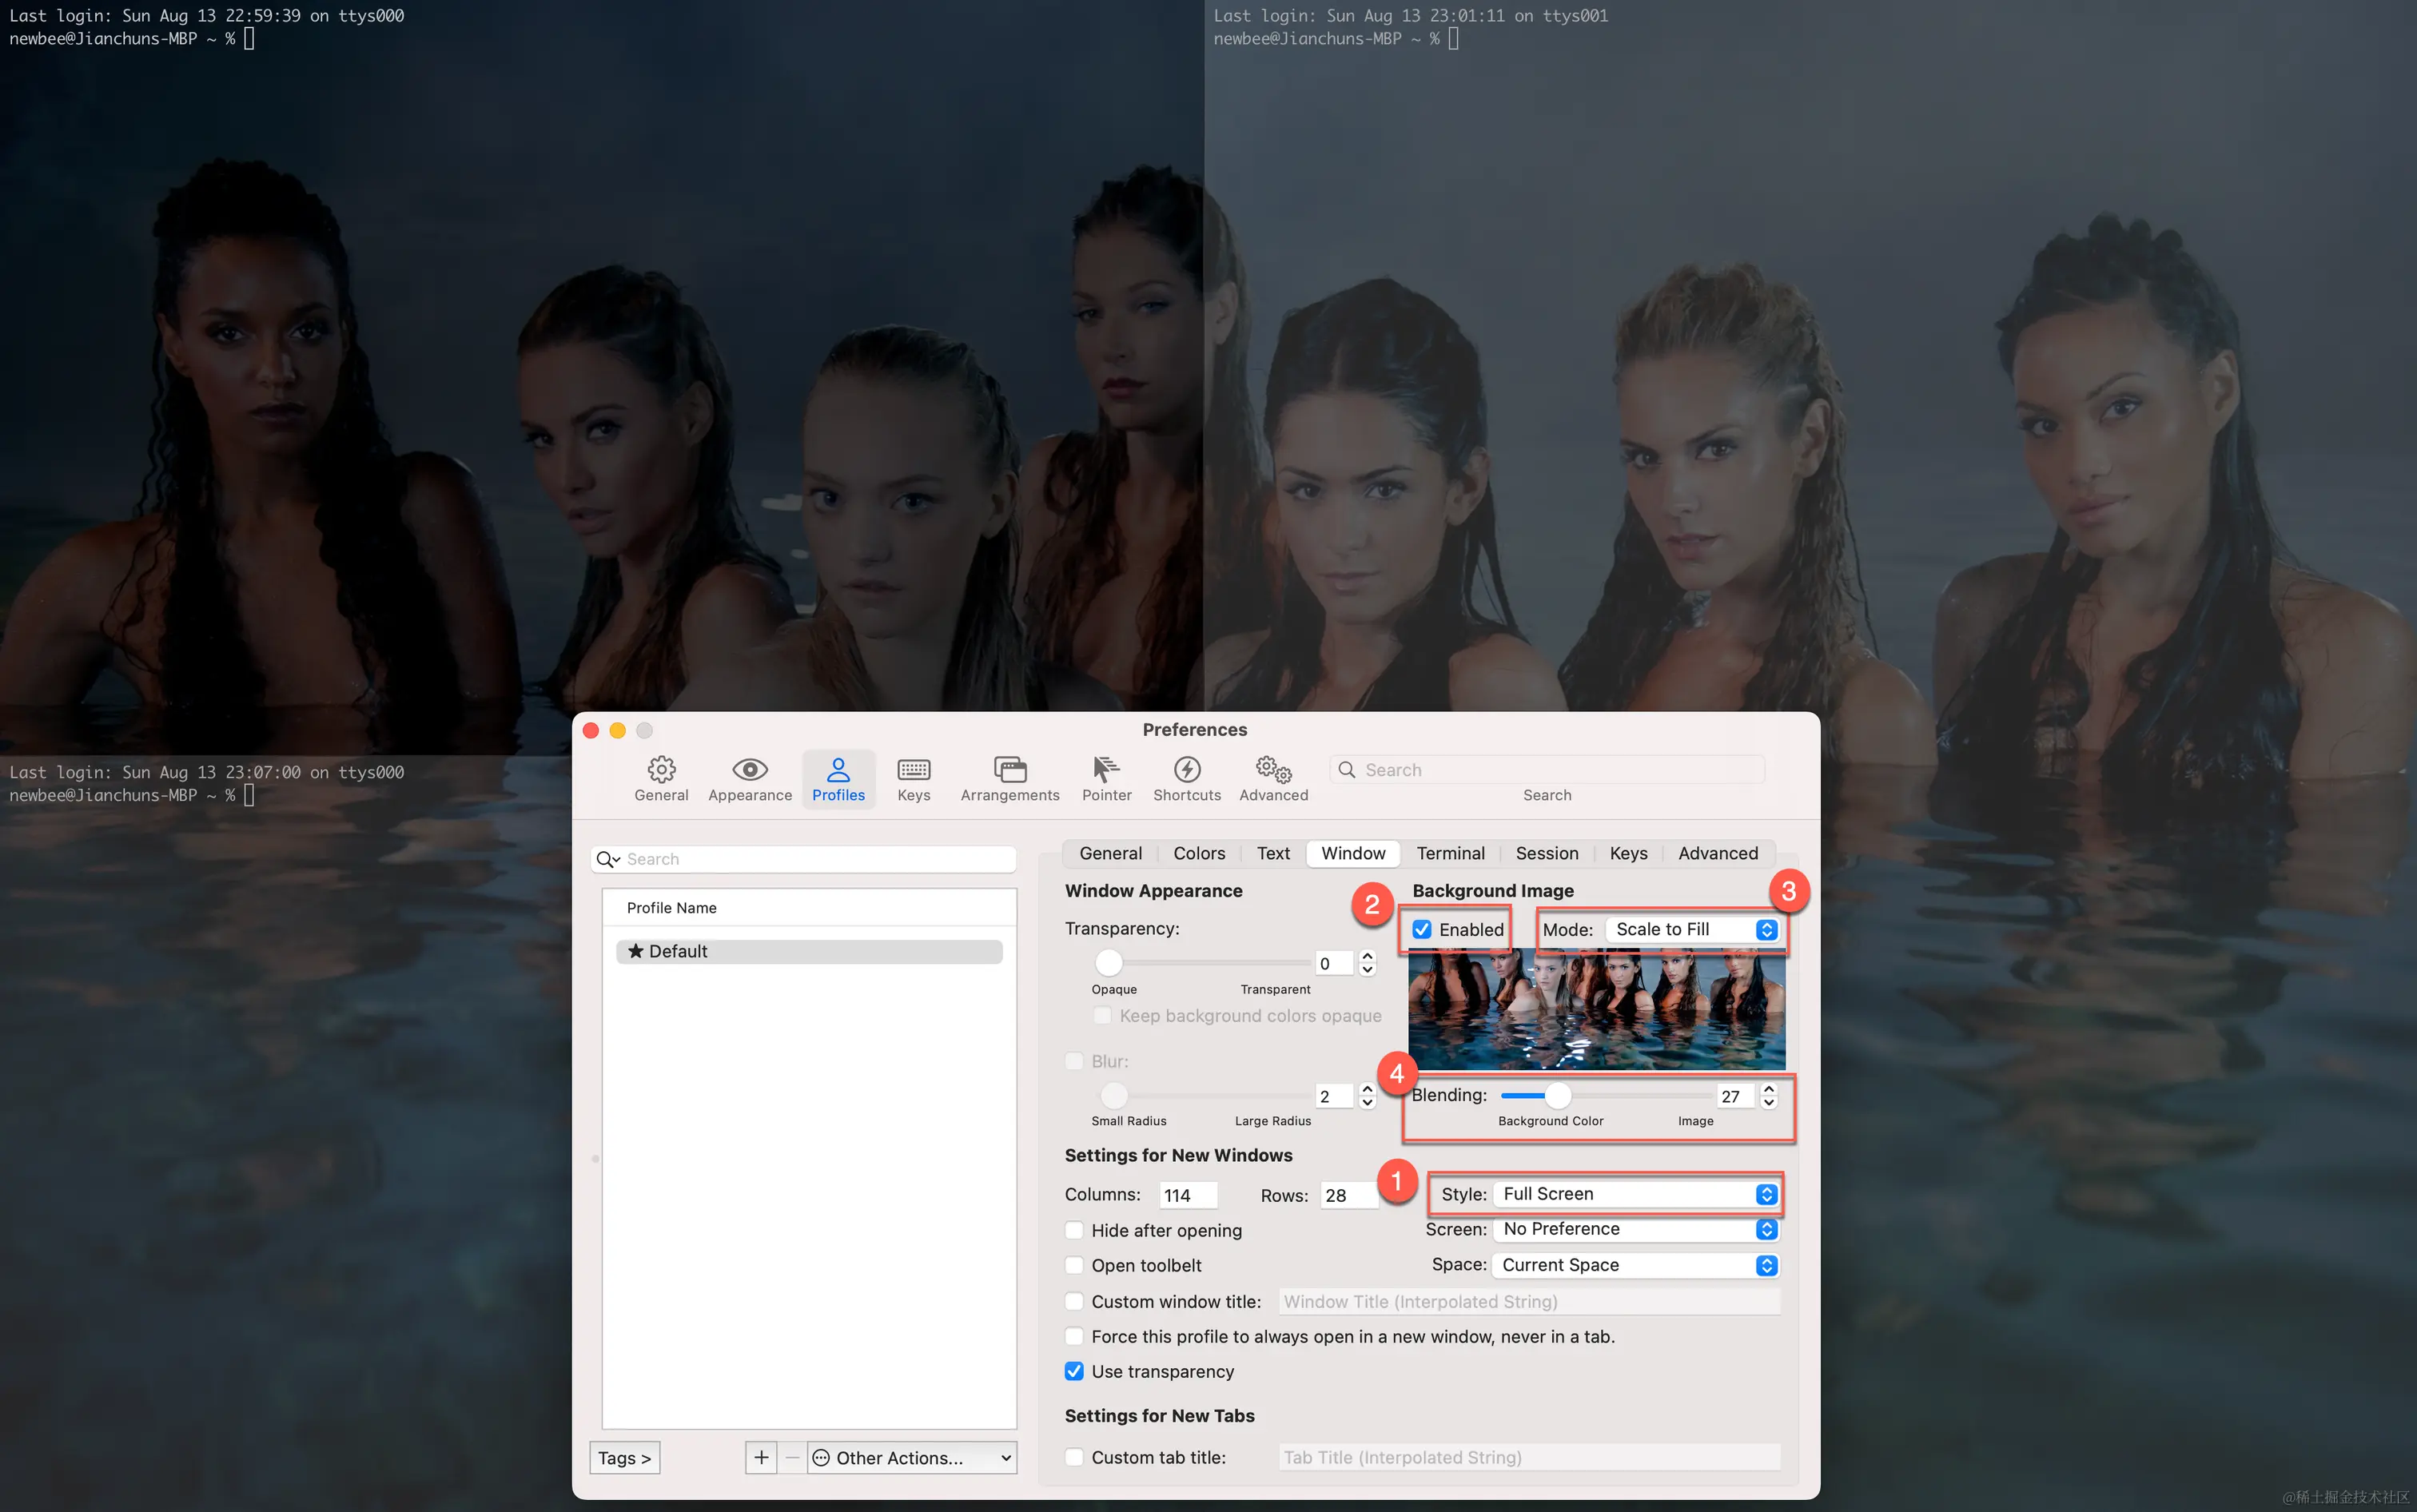The height and width of the screenshot is (1512, 2417).
Task: Open the Style Full Screen dropdown
Action: 1636,1195
